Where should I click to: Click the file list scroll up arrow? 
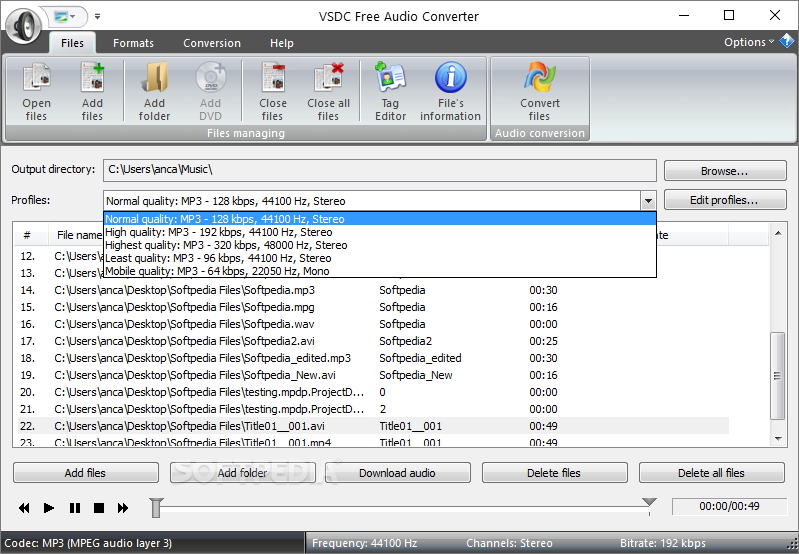778,233
